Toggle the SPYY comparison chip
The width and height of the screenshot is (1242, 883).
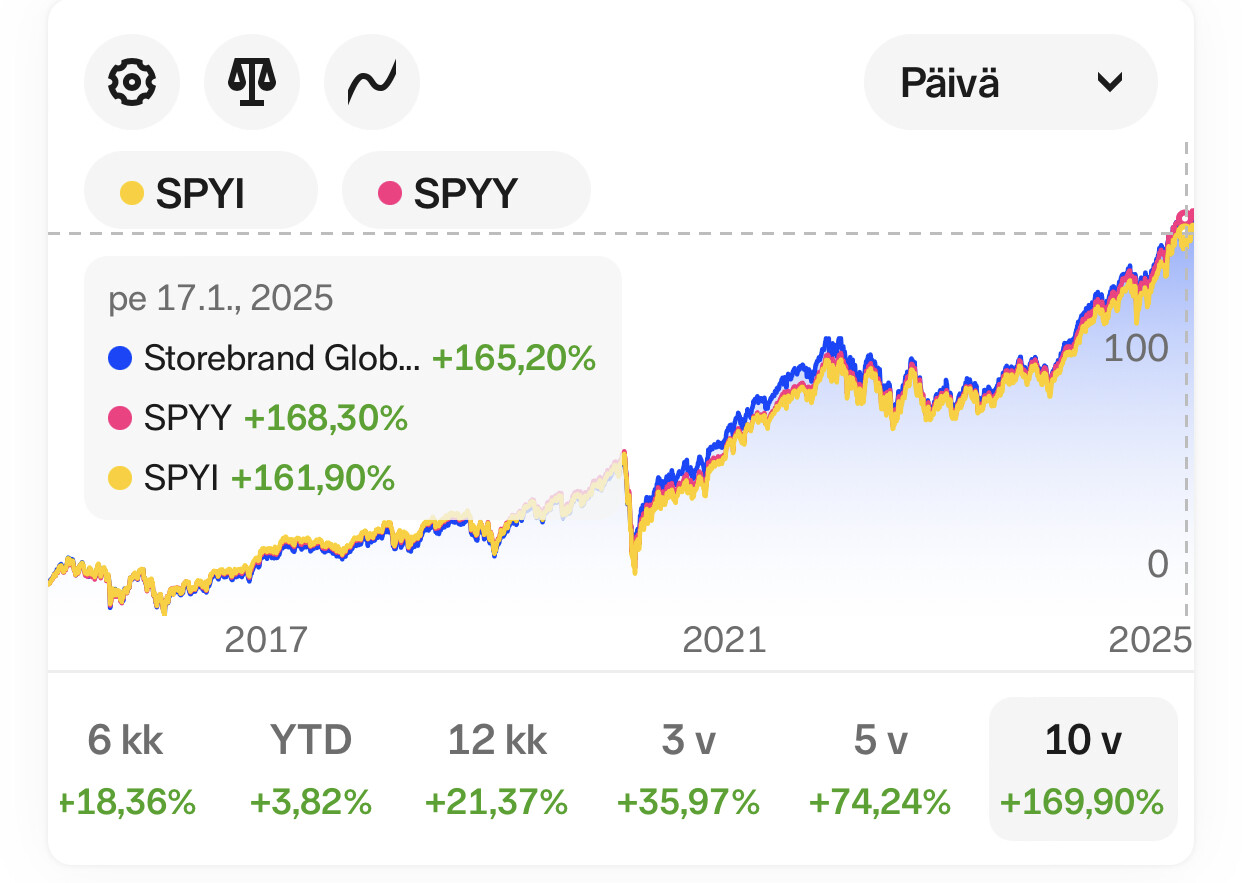tap(466, 192)
